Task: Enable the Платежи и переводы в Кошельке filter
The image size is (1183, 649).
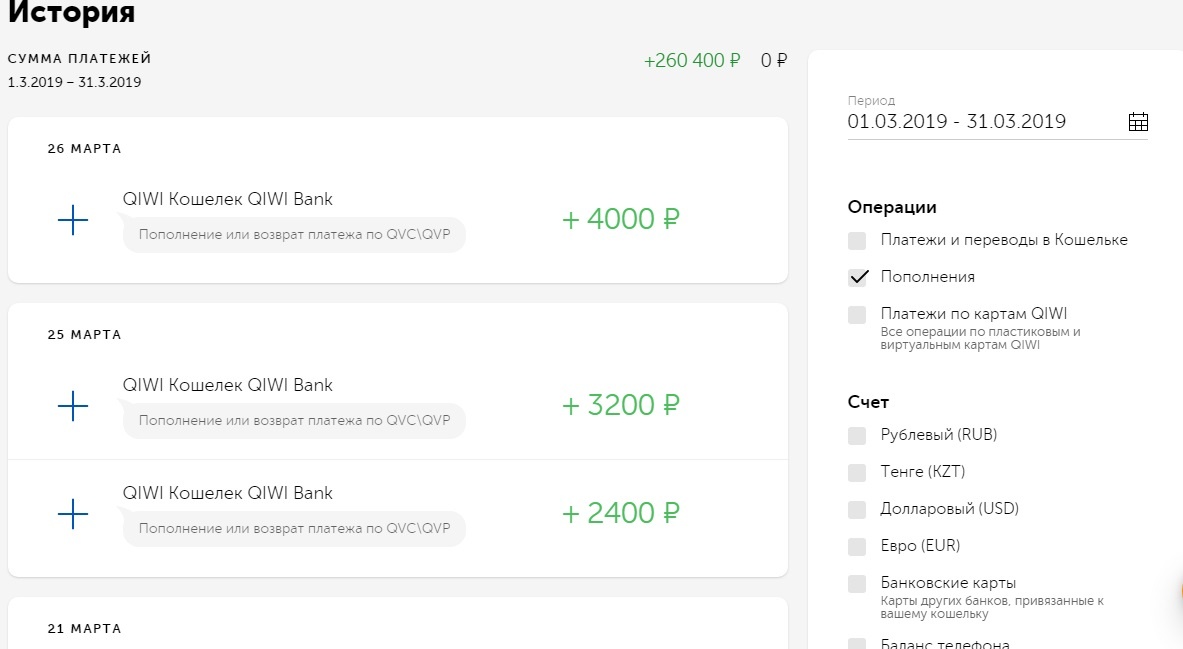Action: coord(857,240)
